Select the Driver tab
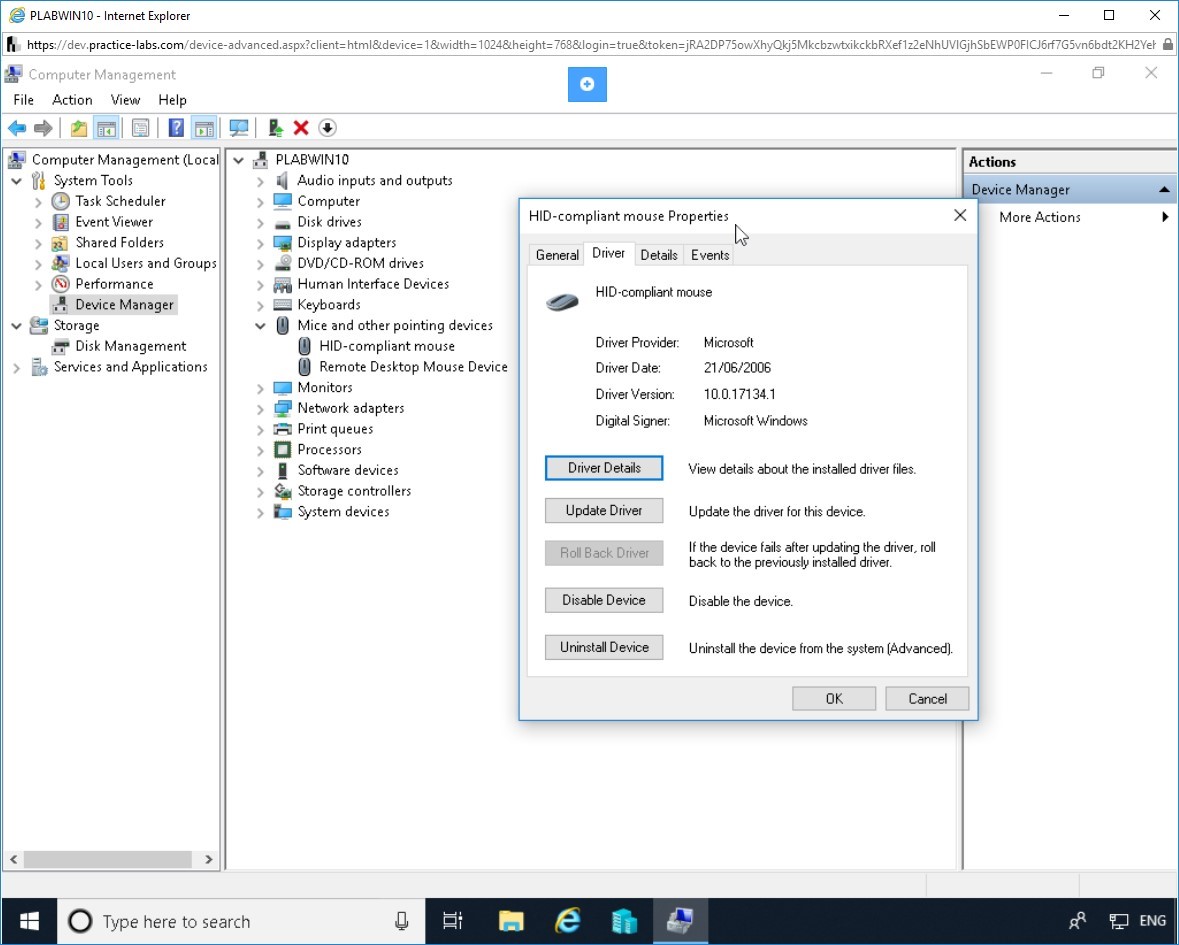The image size is (1179, 945). click(608, 253)
